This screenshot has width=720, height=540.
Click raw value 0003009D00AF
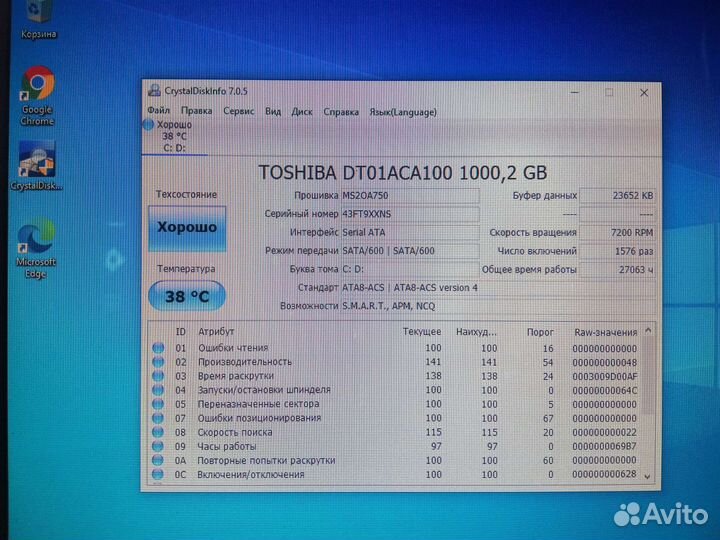coord(604,377)
